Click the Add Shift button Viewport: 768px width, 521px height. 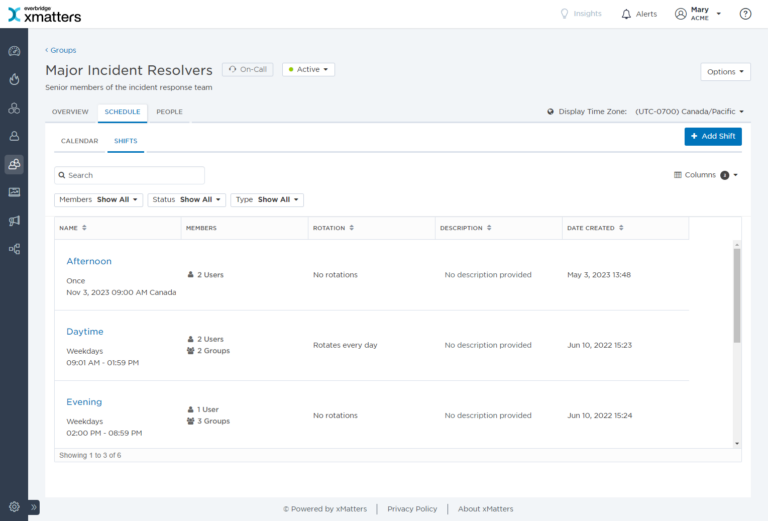tap(713, 136)
